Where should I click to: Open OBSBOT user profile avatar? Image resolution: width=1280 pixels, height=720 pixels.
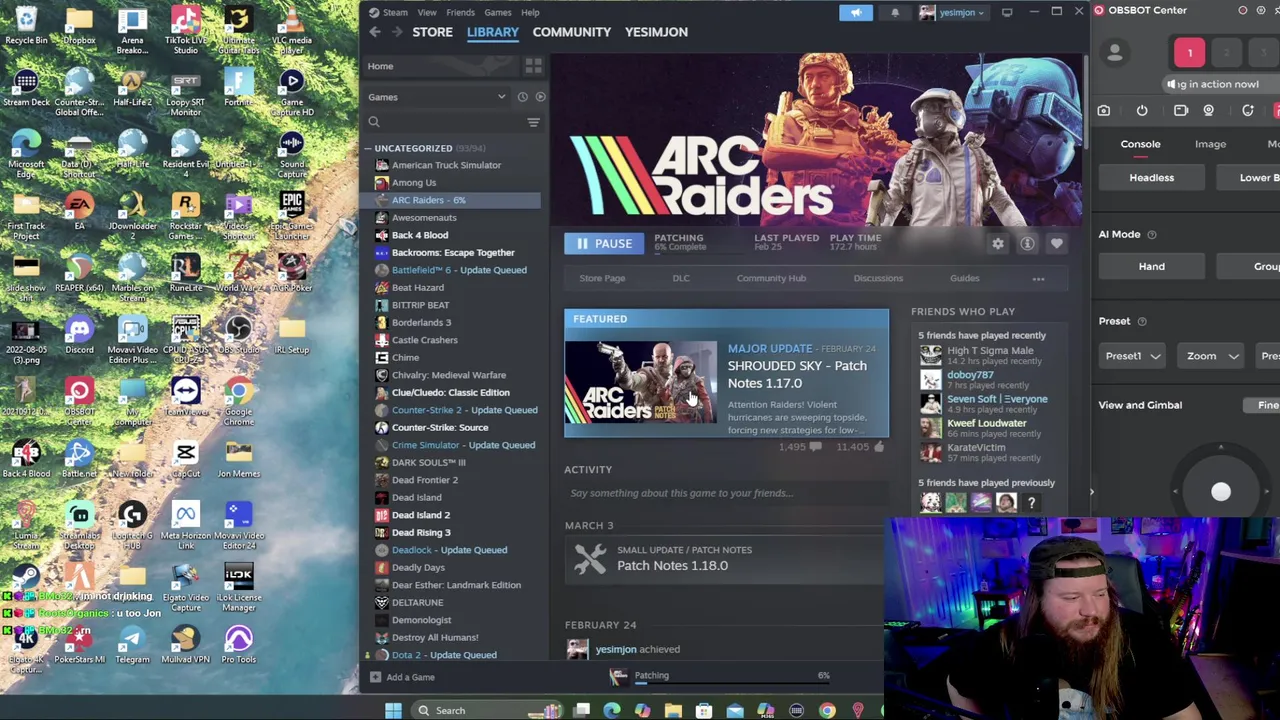click(x=1115, y=53)
